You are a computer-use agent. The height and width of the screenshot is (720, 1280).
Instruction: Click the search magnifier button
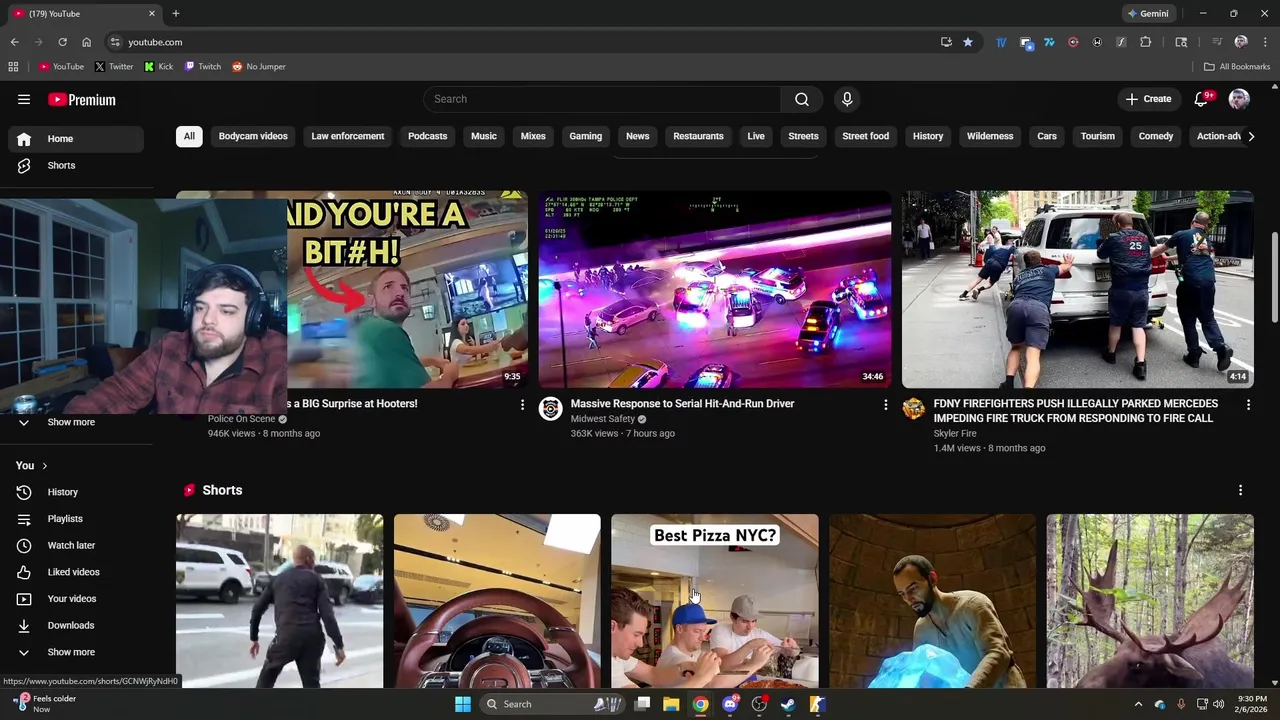[x=802, y=99]
